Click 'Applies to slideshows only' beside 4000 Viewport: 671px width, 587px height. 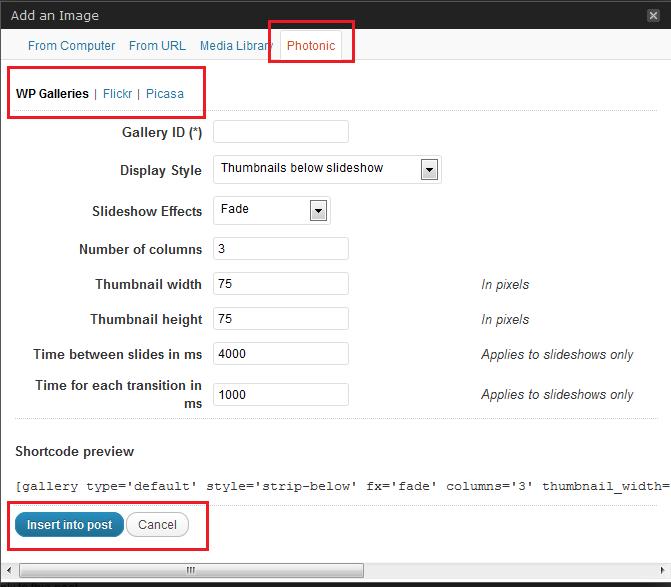point(557,355)
